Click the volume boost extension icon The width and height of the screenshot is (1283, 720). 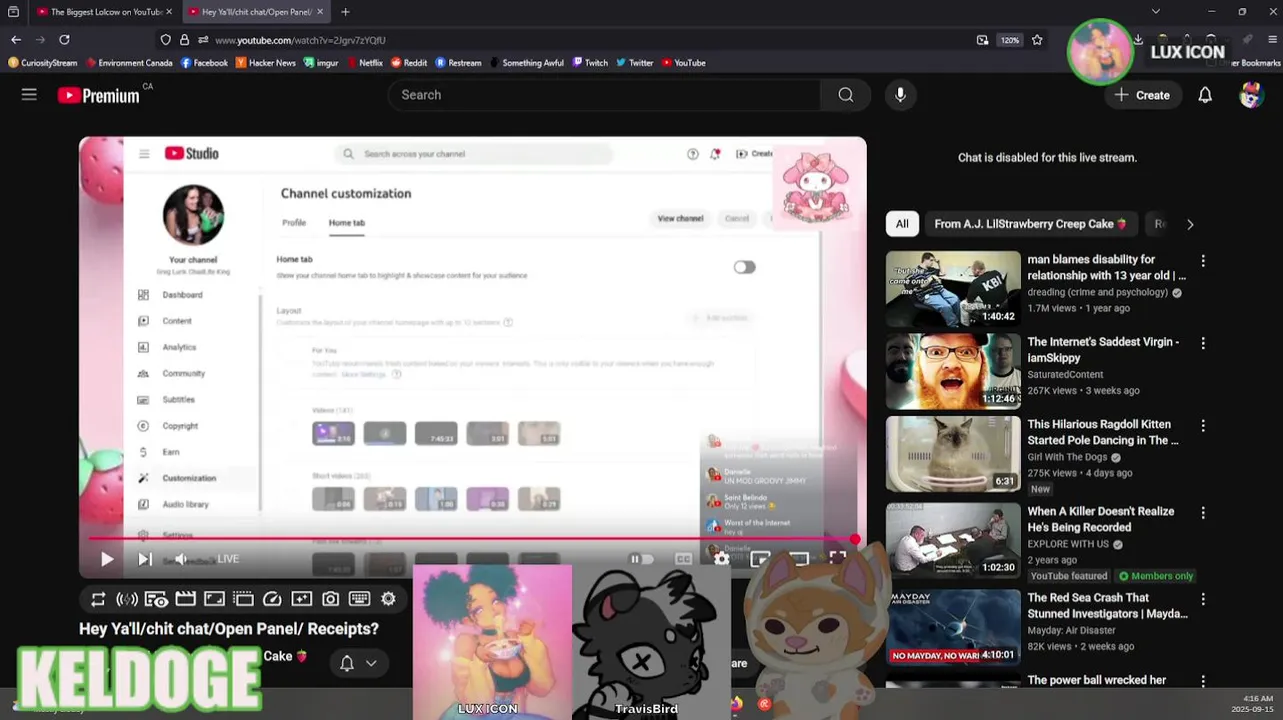[x=127, y=599]
